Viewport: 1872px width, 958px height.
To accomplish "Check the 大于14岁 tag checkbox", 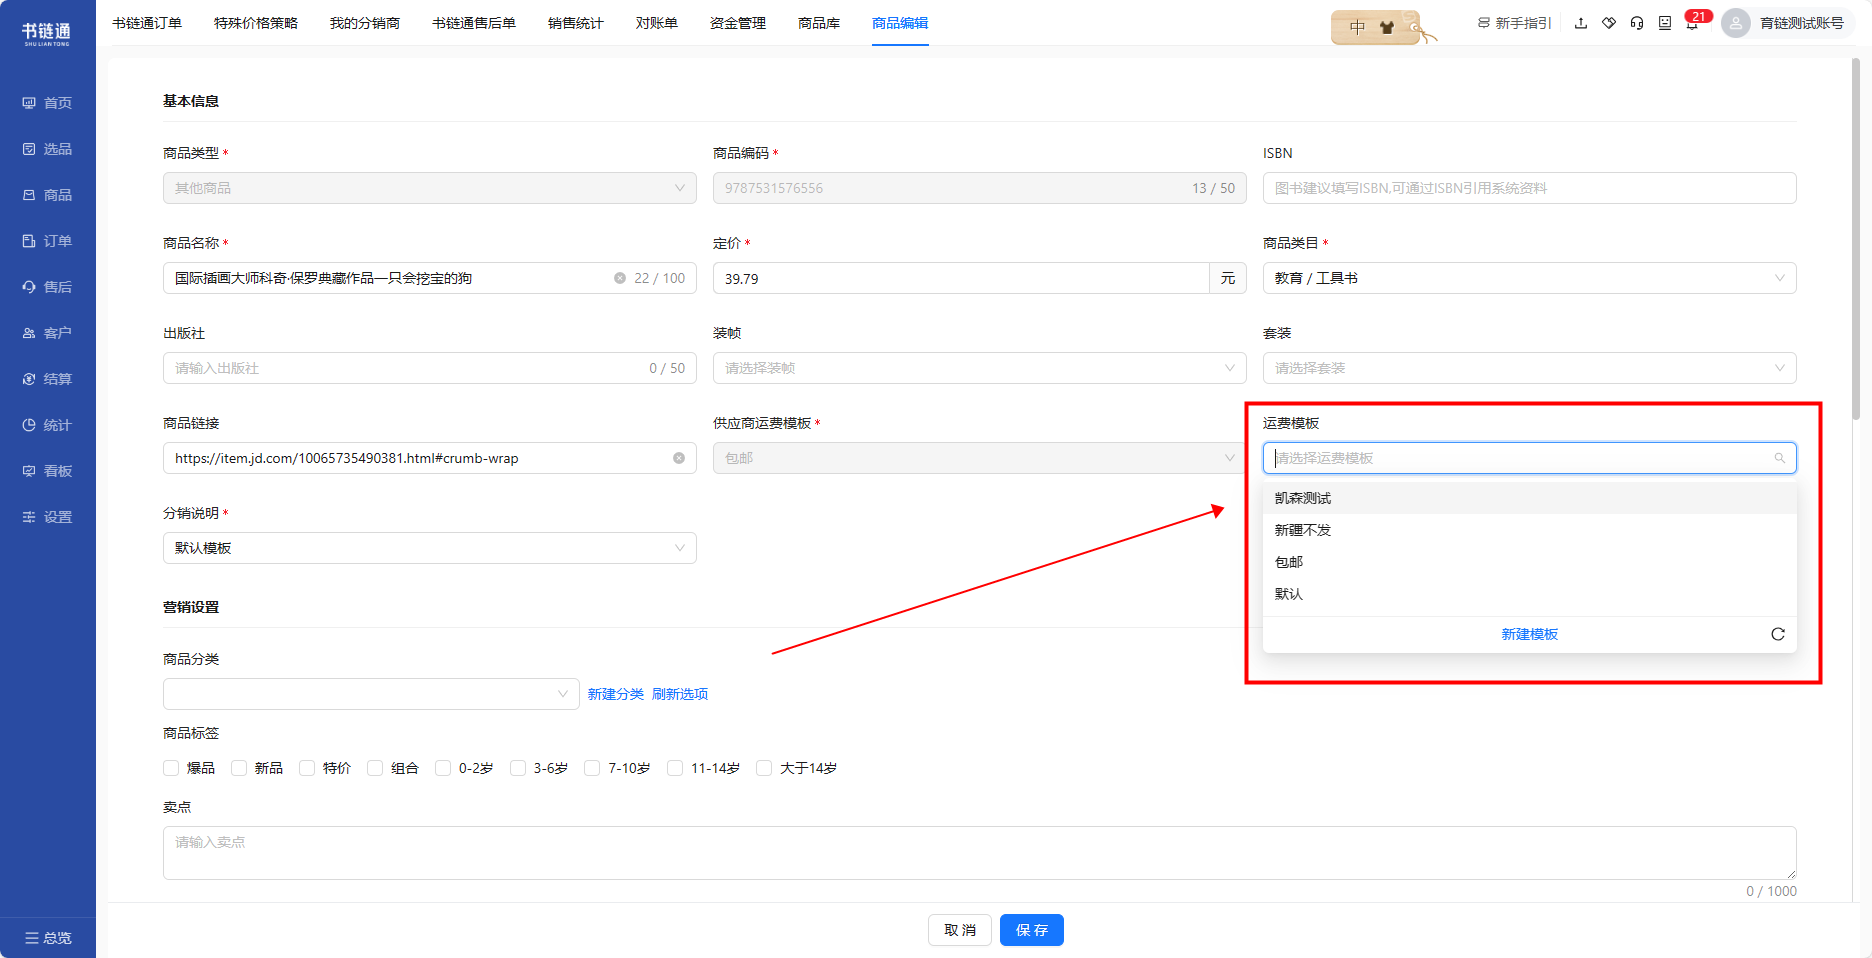I will coord(764,768).
